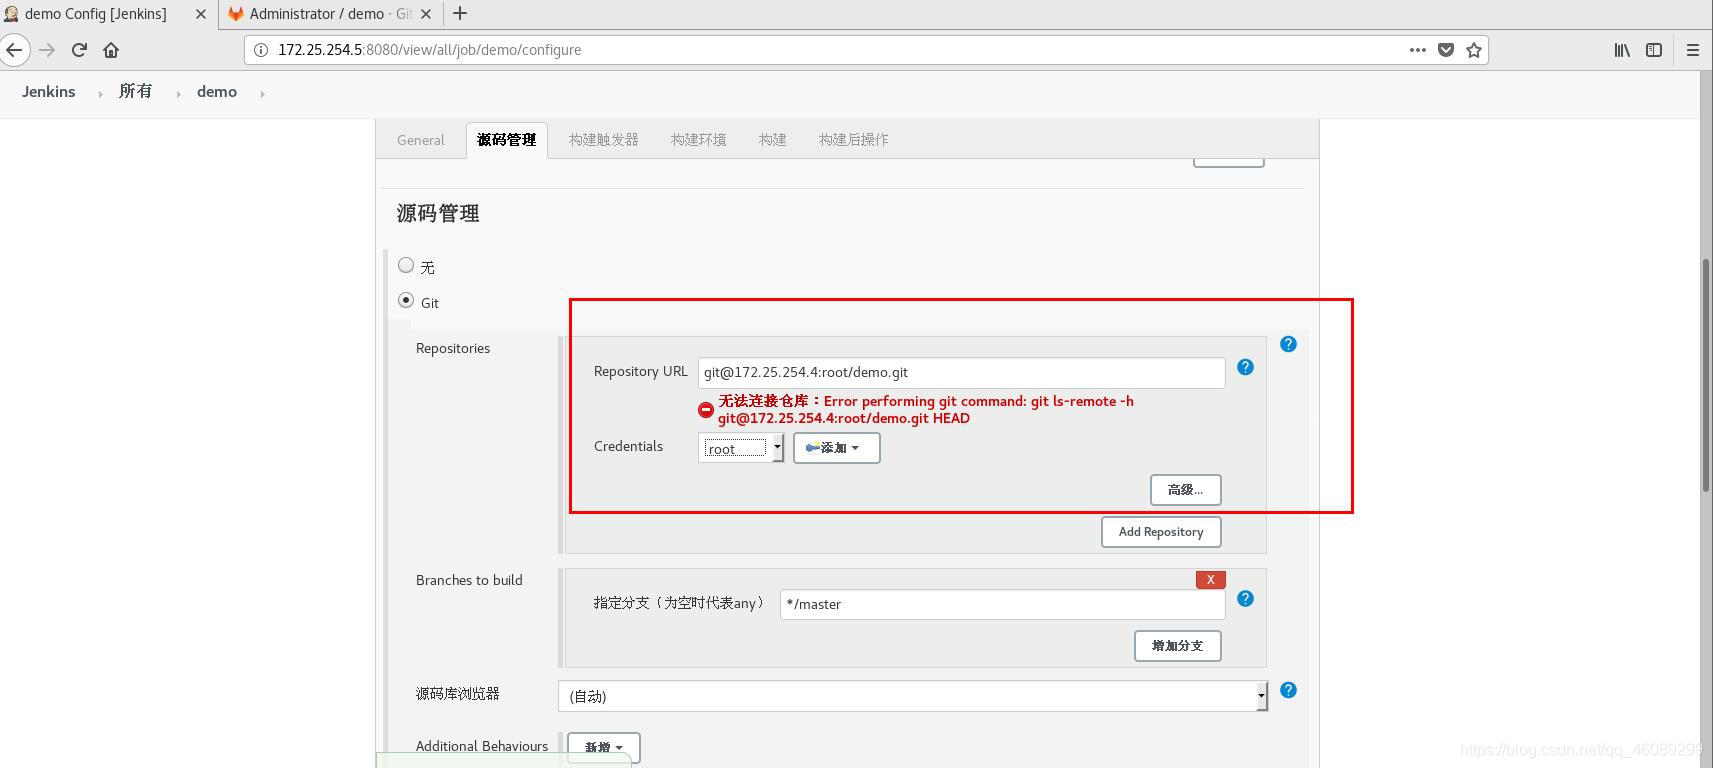Expand the breadcrumb arrow after Jenkins
The height and width of the screenshot is (768, 1713).
(x=100, y=93)
